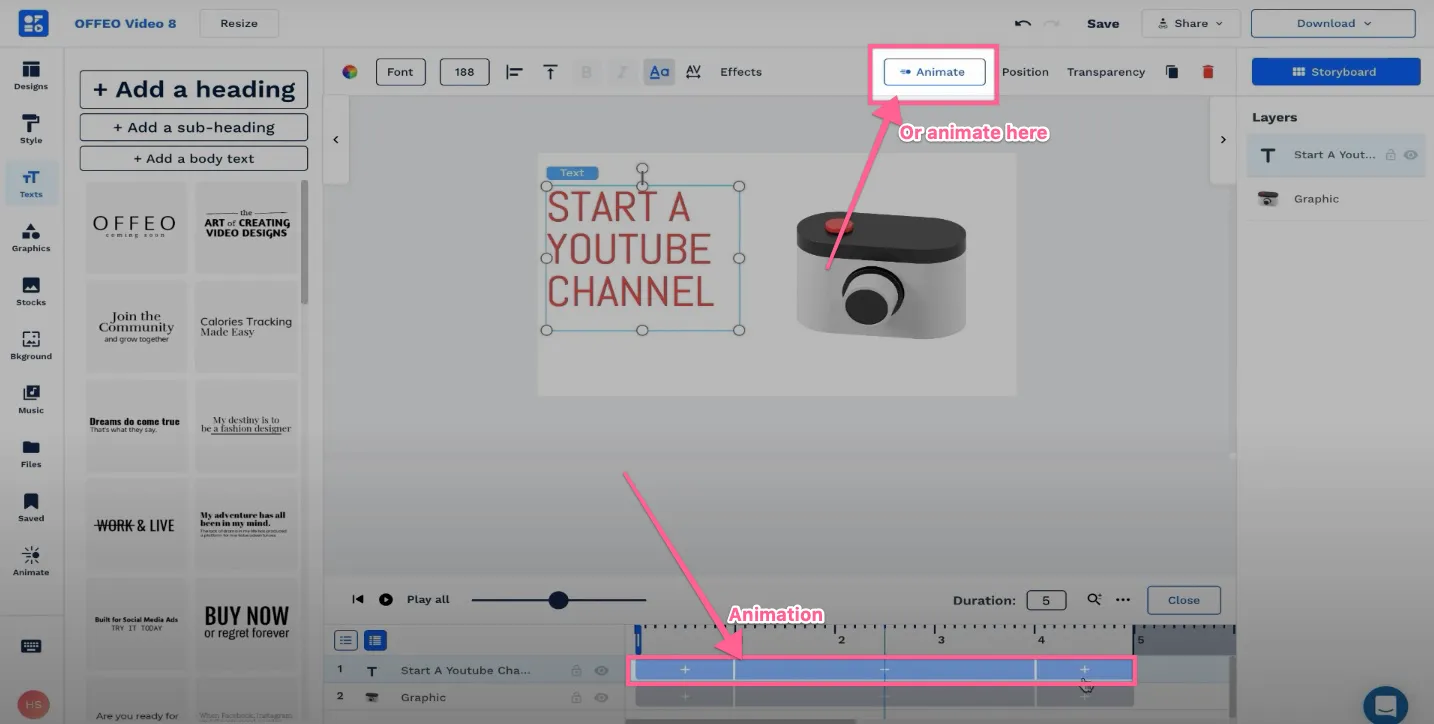
Task: Click the duplicate element icon
Action: pos(1172,72)
